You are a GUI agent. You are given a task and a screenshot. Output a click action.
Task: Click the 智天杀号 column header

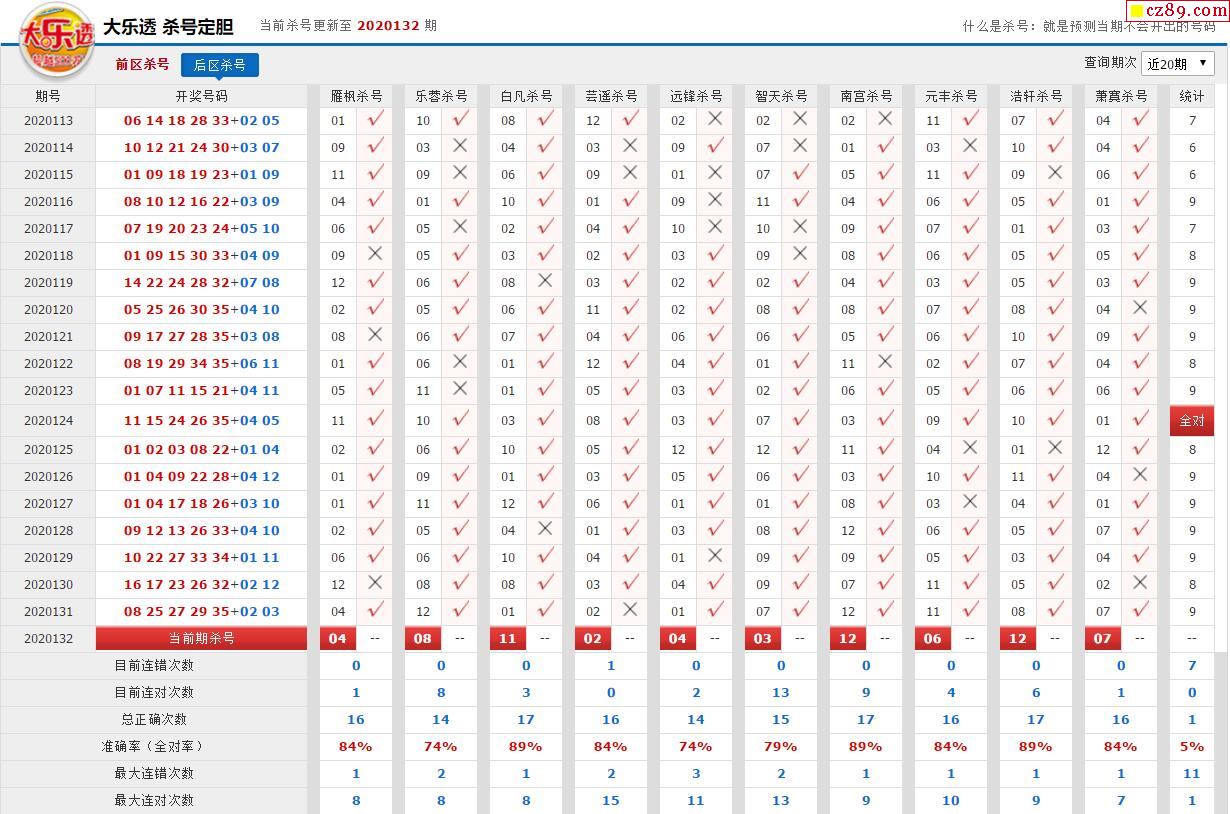(x=781, y=96)
